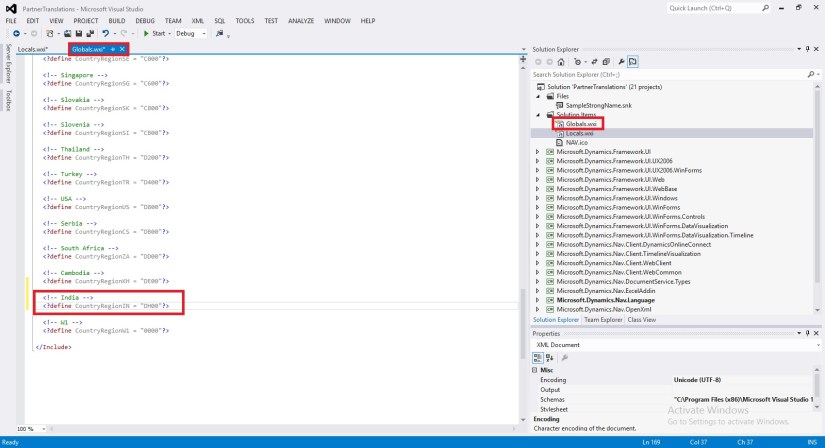
Task: Open the BUILD menu
Action: tap(117, 20)
